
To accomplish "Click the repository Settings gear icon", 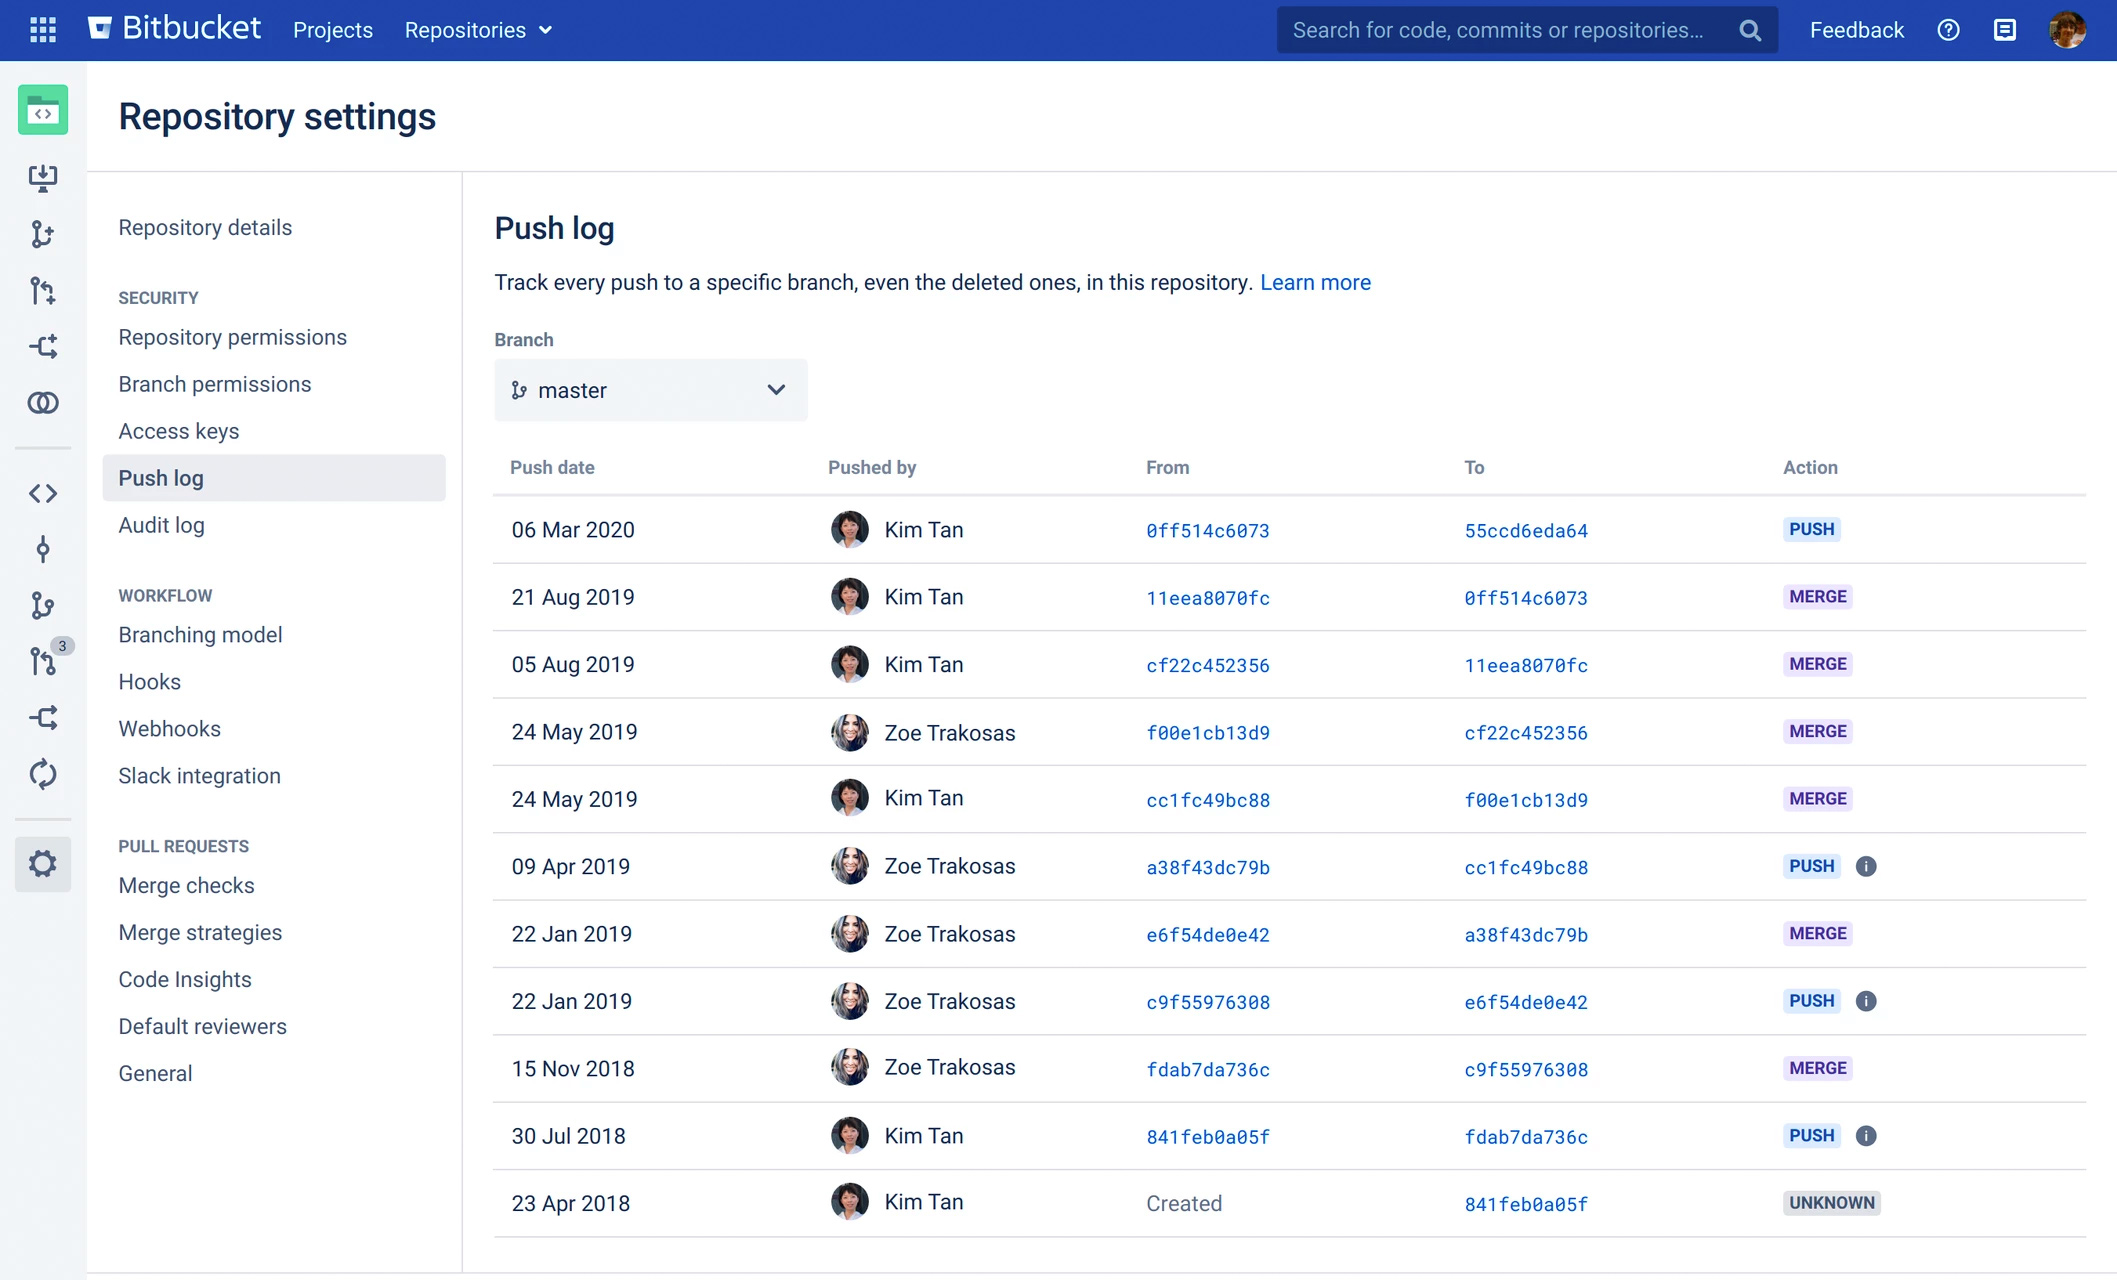I will [43, 863].
